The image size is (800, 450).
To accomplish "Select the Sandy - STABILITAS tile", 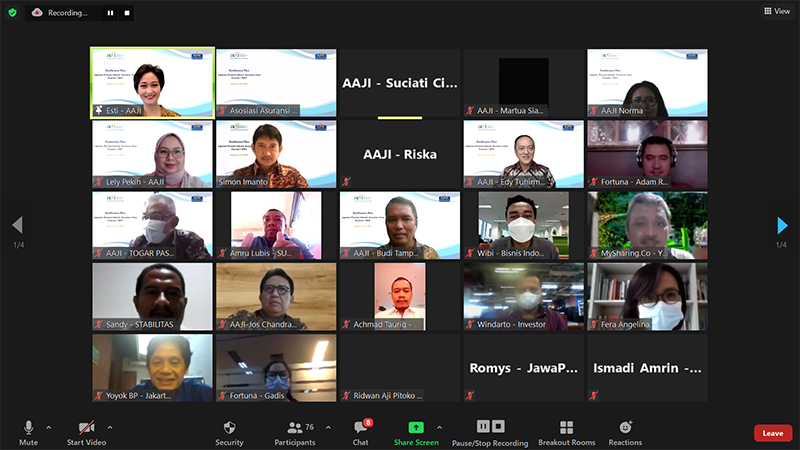I will [x=153, y=297].
